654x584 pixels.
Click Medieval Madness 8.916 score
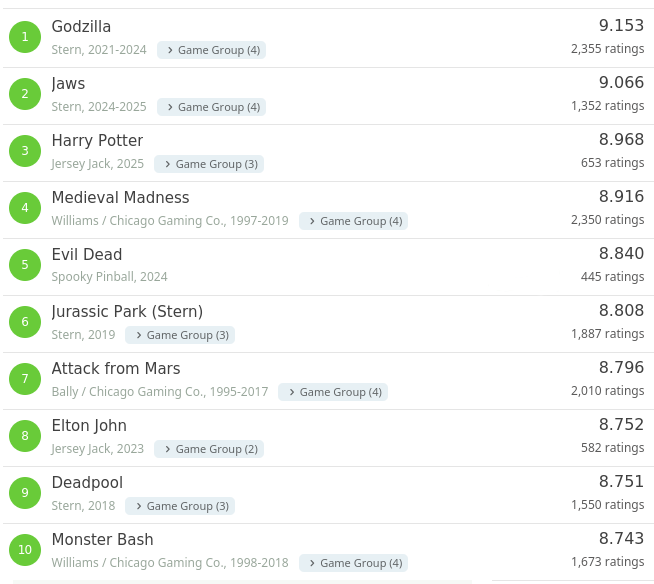(x=621, y=197)
